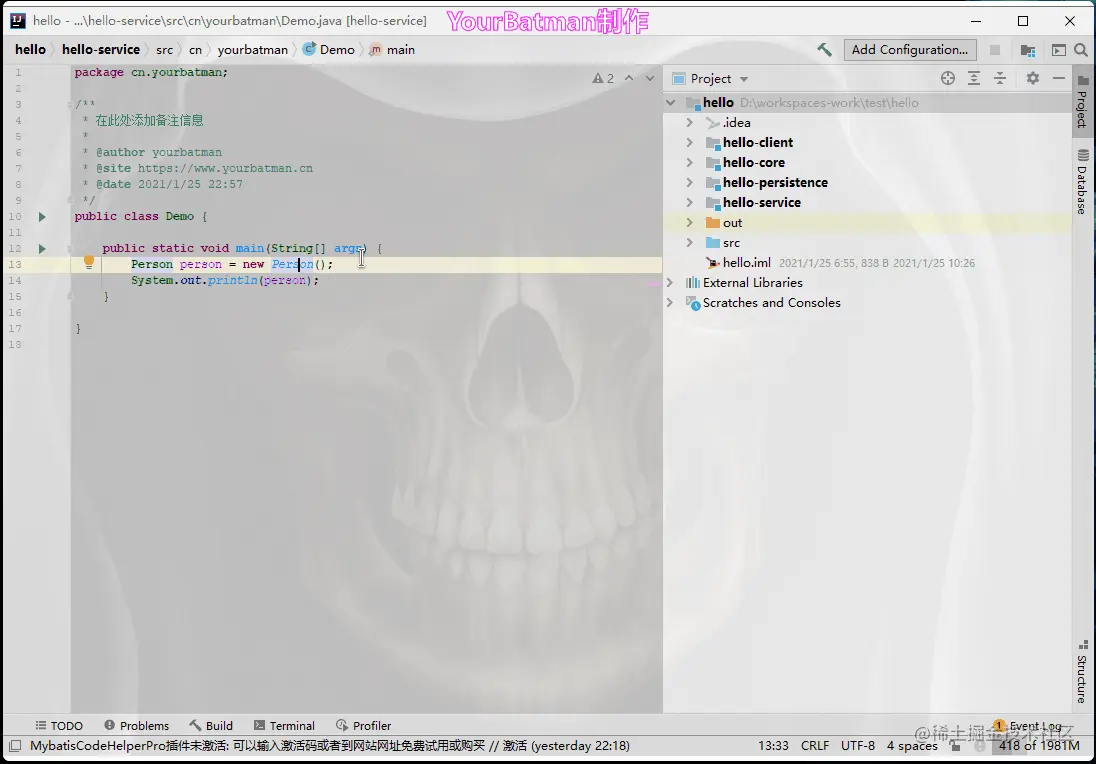Click caret position 13:33 indicator

pyautogui.click(x=773, y=746)
